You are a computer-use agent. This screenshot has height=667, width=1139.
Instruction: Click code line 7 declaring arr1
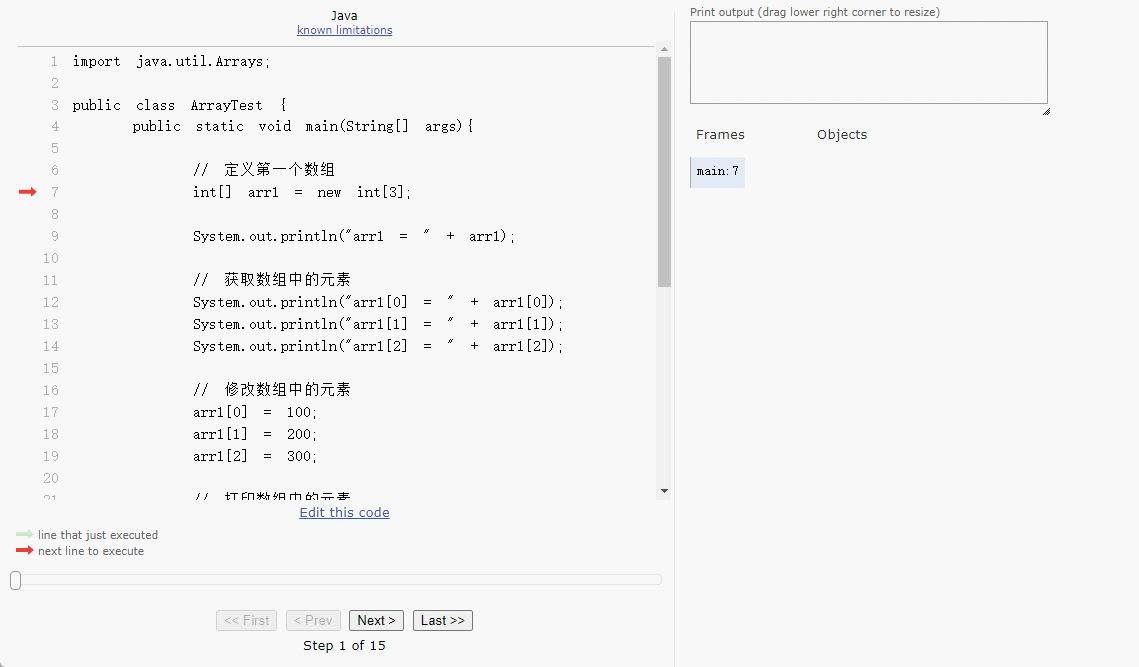302,192
